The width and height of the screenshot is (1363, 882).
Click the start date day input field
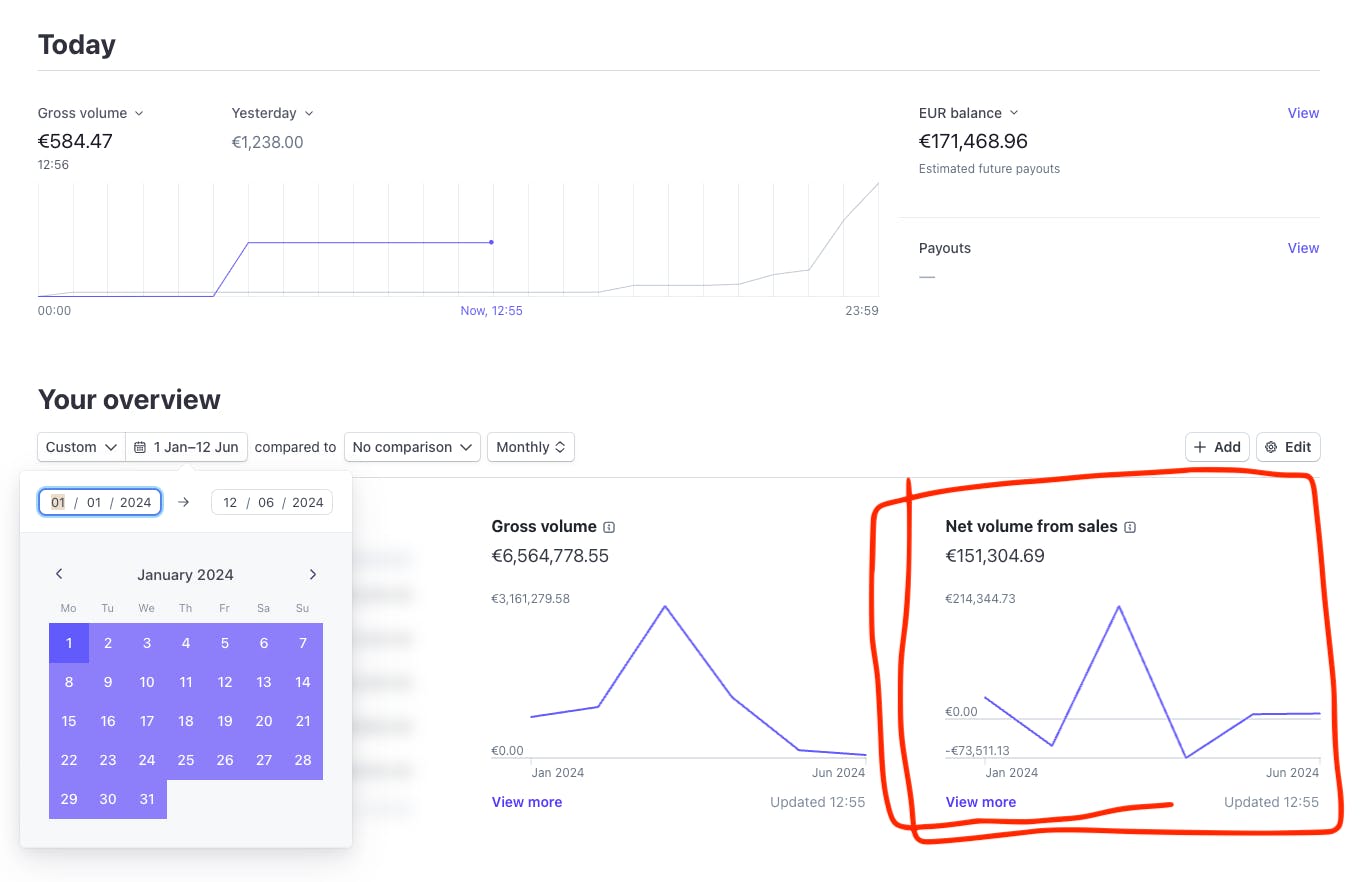coord(58,502)
